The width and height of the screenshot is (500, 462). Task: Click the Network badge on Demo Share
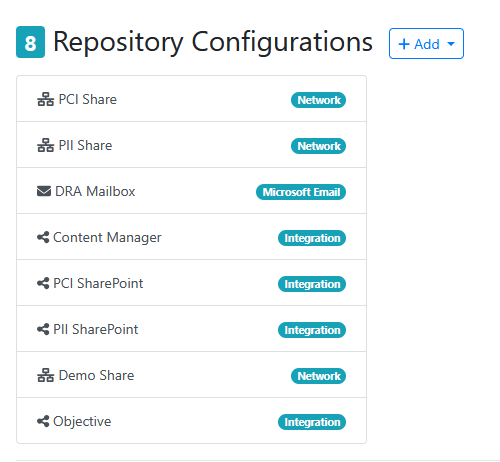pyautogui.click(x=318, y=376)
